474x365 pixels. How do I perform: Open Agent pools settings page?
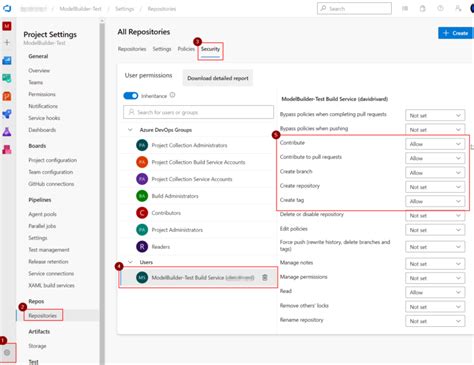[42, 214]
